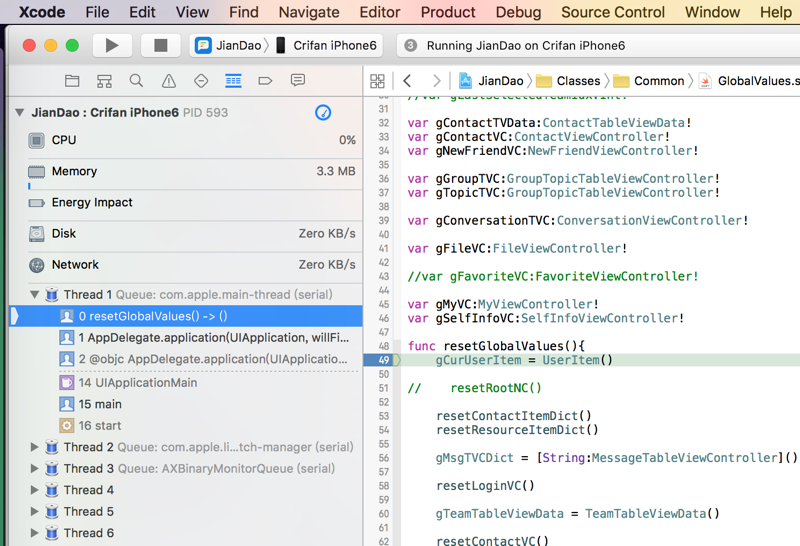The height and width of the screenshot is (546, 800).
Task: Open the Symbol navigator icon
Action: (x=104, y=81)
